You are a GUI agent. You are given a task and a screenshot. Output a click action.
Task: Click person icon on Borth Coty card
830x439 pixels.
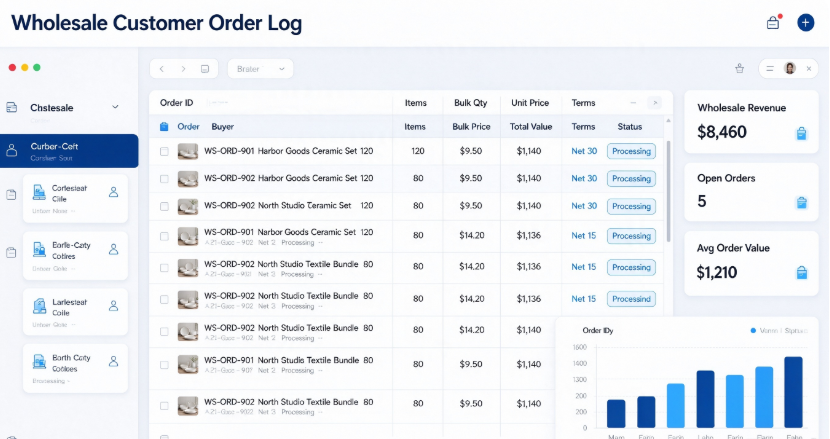(113, 362)
